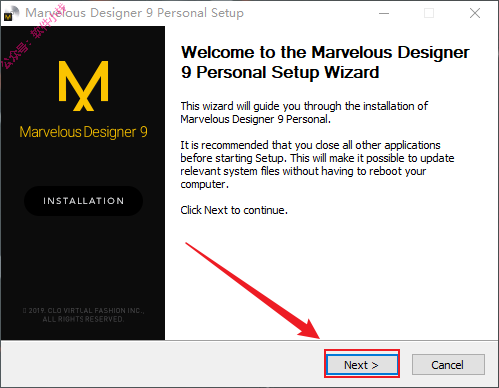Cancel the setup wizard
The width and height of the screenshot is (499, 388).
click(x=448, y=365)
